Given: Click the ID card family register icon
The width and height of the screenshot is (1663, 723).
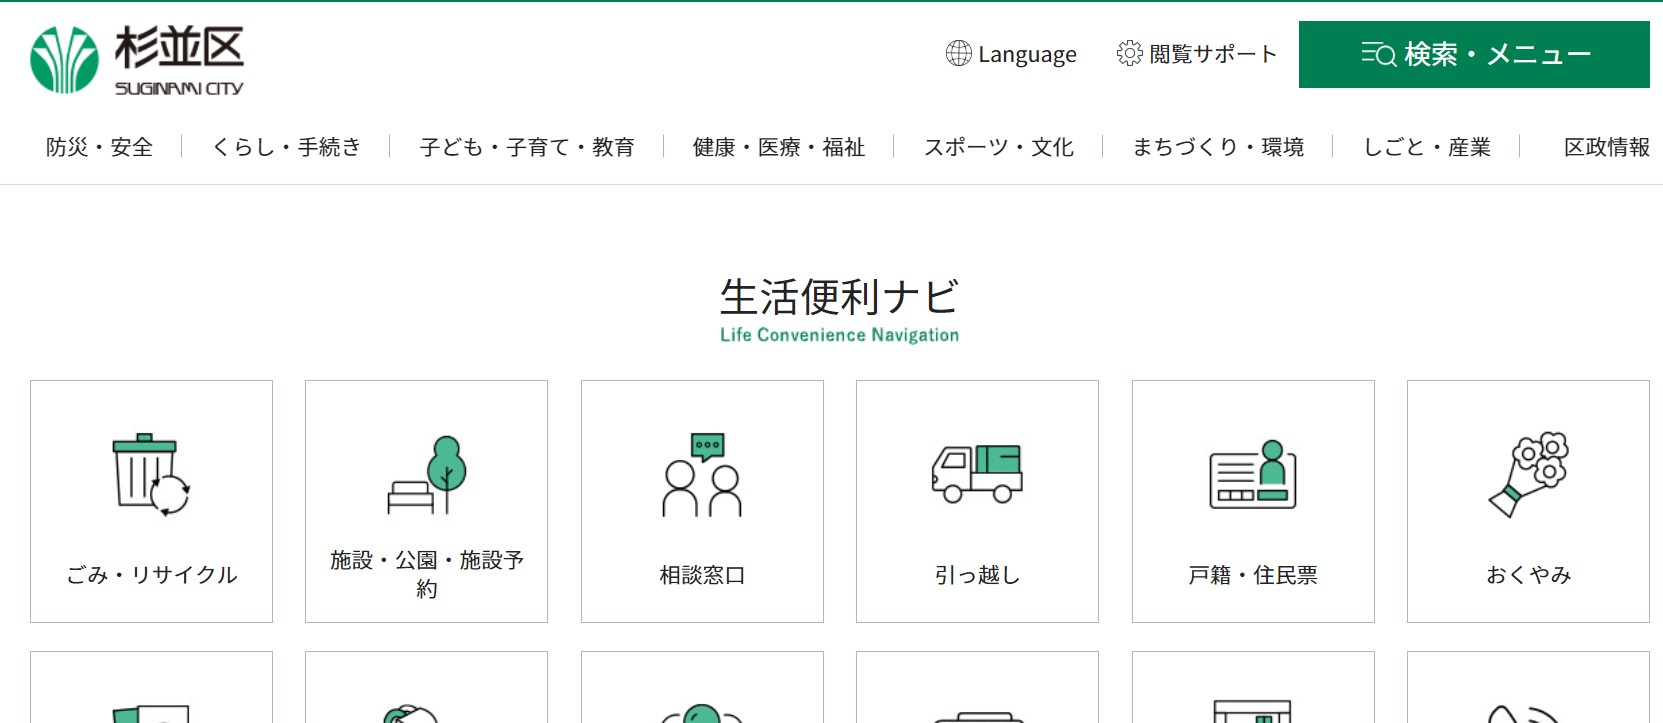Looking at the screenshot, I should point(1253,475).
